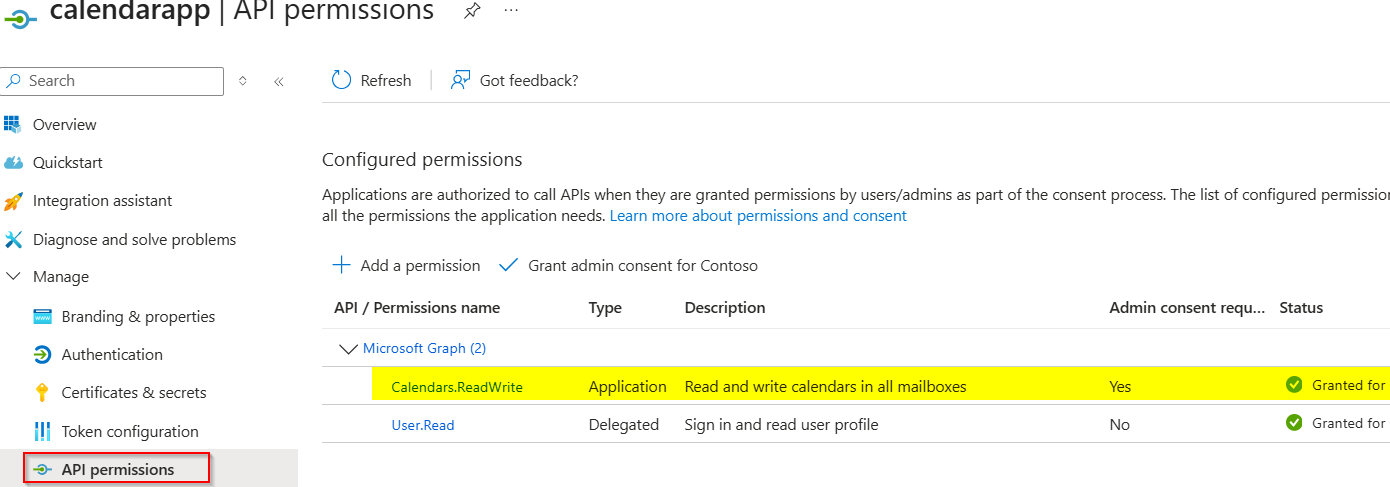Collapse the sidebar with double chevron
The height and width of the screenshot is (487, 1390).
(279, 81)
